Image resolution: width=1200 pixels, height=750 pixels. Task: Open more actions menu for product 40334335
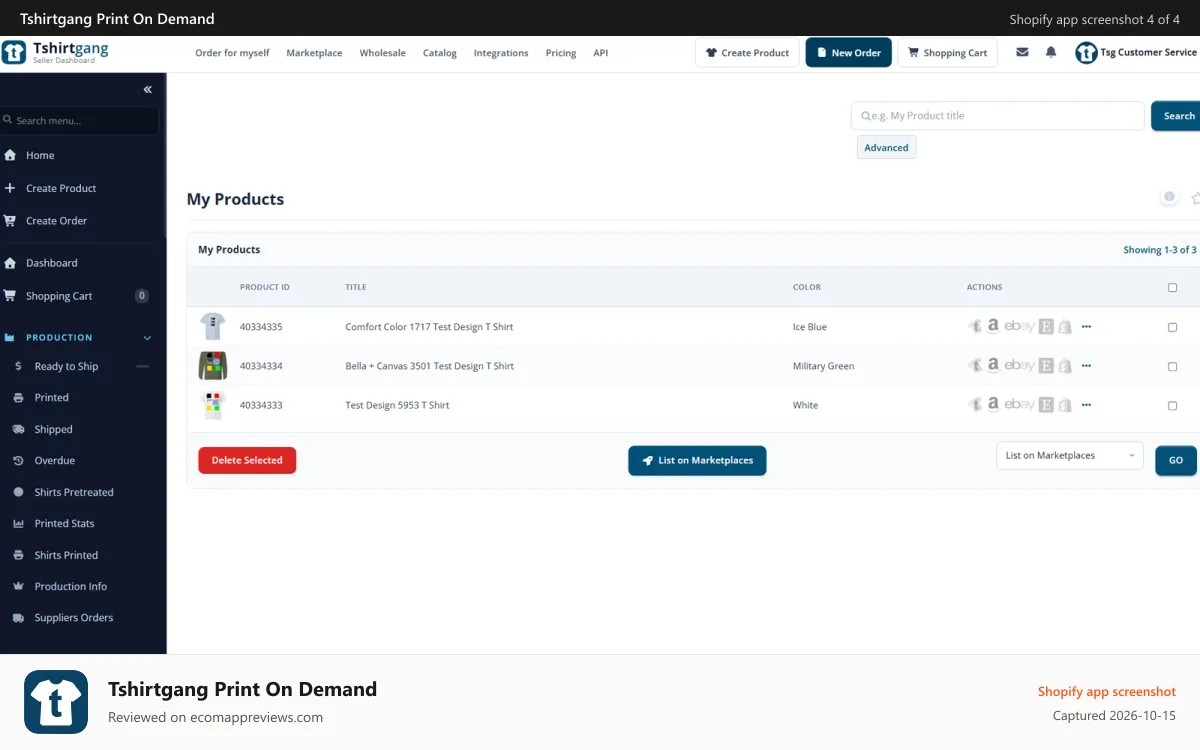pos(1086,326)
